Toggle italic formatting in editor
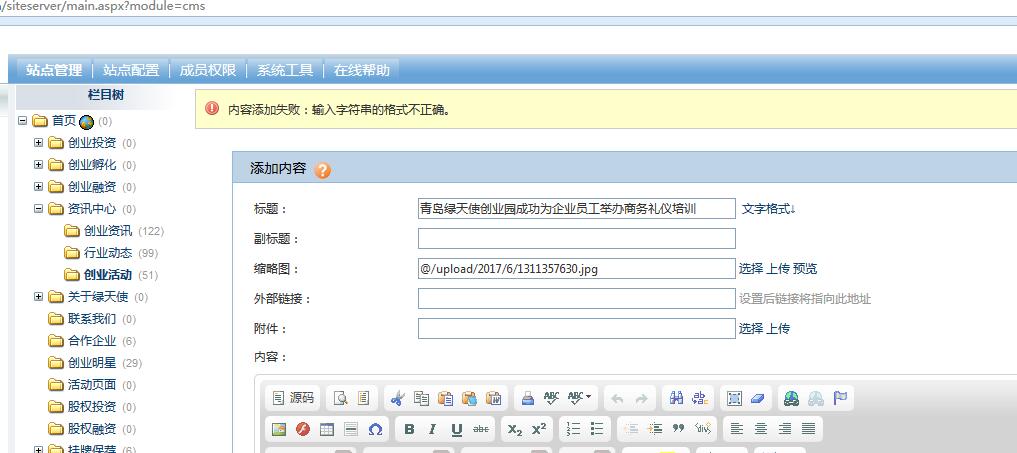This screenshot has width=1017, height=453. [432, 429]
